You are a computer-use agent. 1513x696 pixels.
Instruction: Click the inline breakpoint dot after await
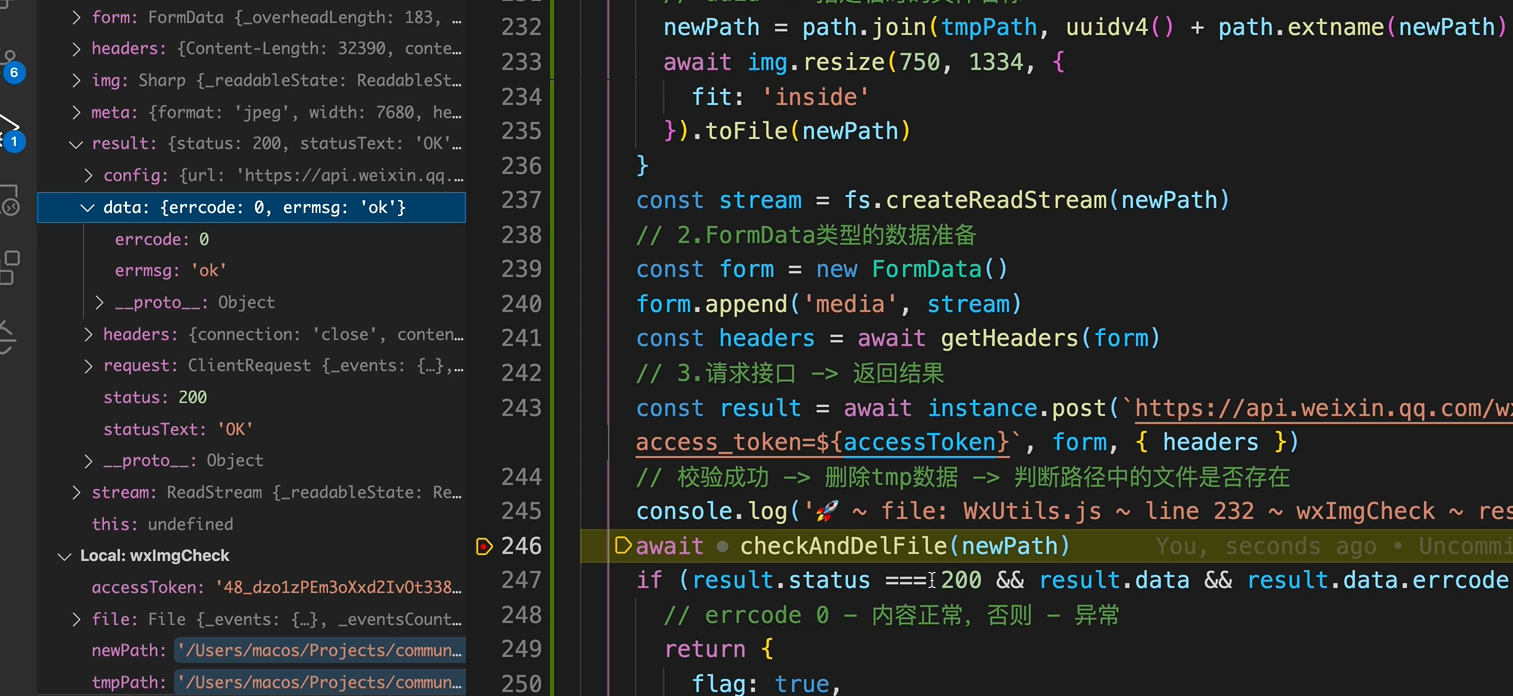(x=722, y=547)
